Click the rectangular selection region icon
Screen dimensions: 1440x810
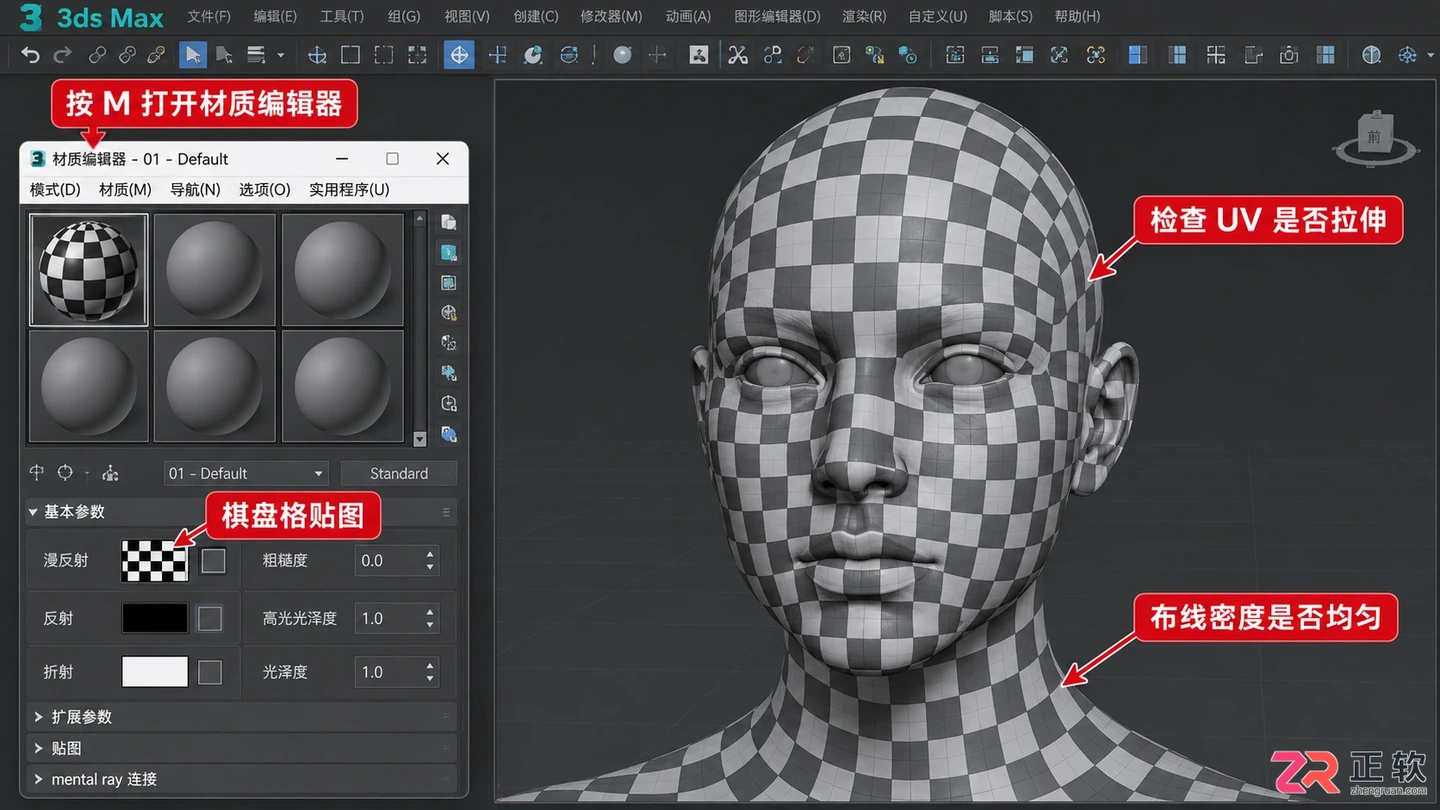[x=350, y=55]
